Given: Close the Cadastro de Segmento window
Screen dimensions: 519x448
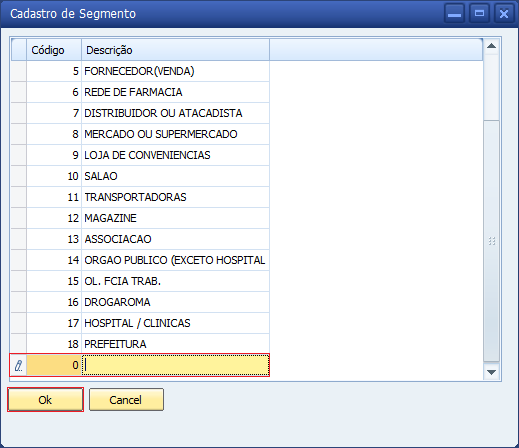Looking at the screenshot, I should click(x=504, y=14).
